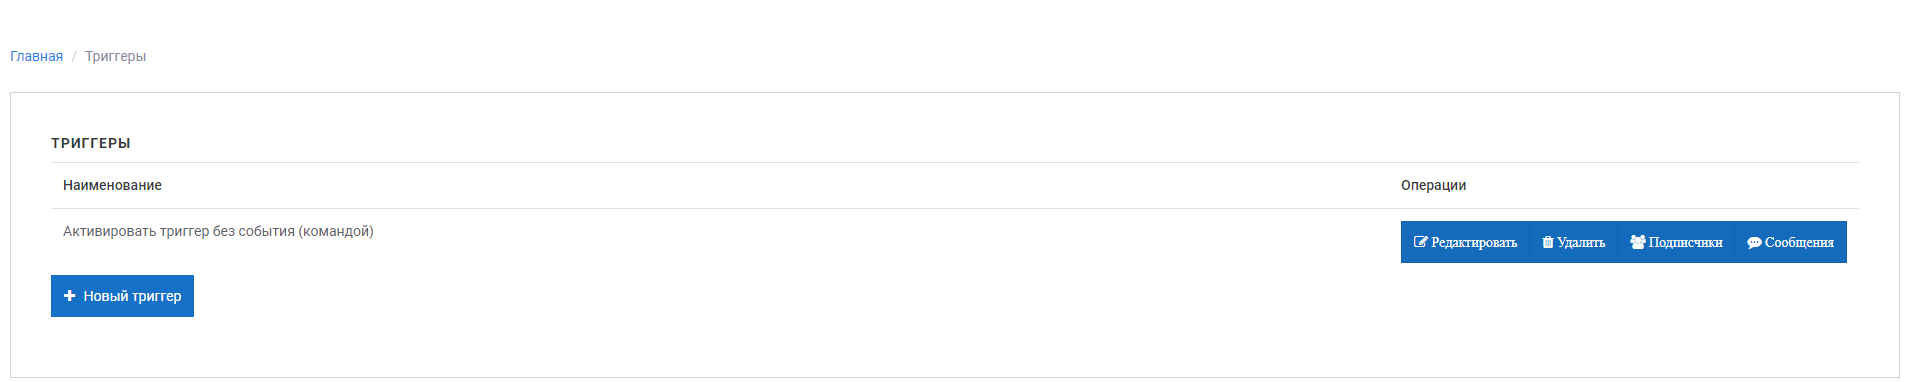This screenshot has height=382, width=1906.
Task: Go to Главная via breadcrumb link
Action: click(x=36, y=56)
